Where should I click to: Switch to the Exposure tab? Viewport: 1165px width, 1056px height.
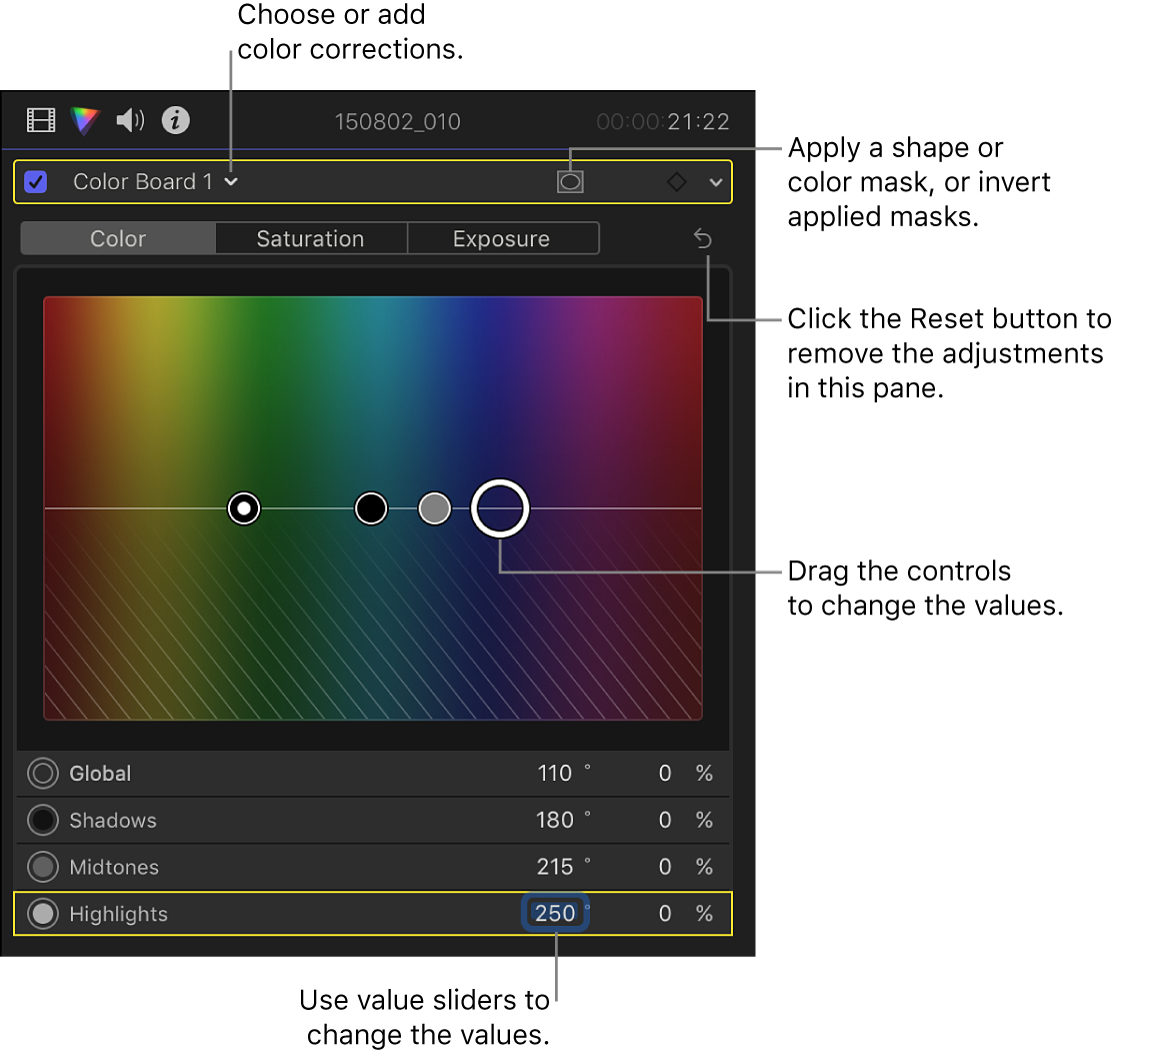pyautogui.click(x=503, y=238)
